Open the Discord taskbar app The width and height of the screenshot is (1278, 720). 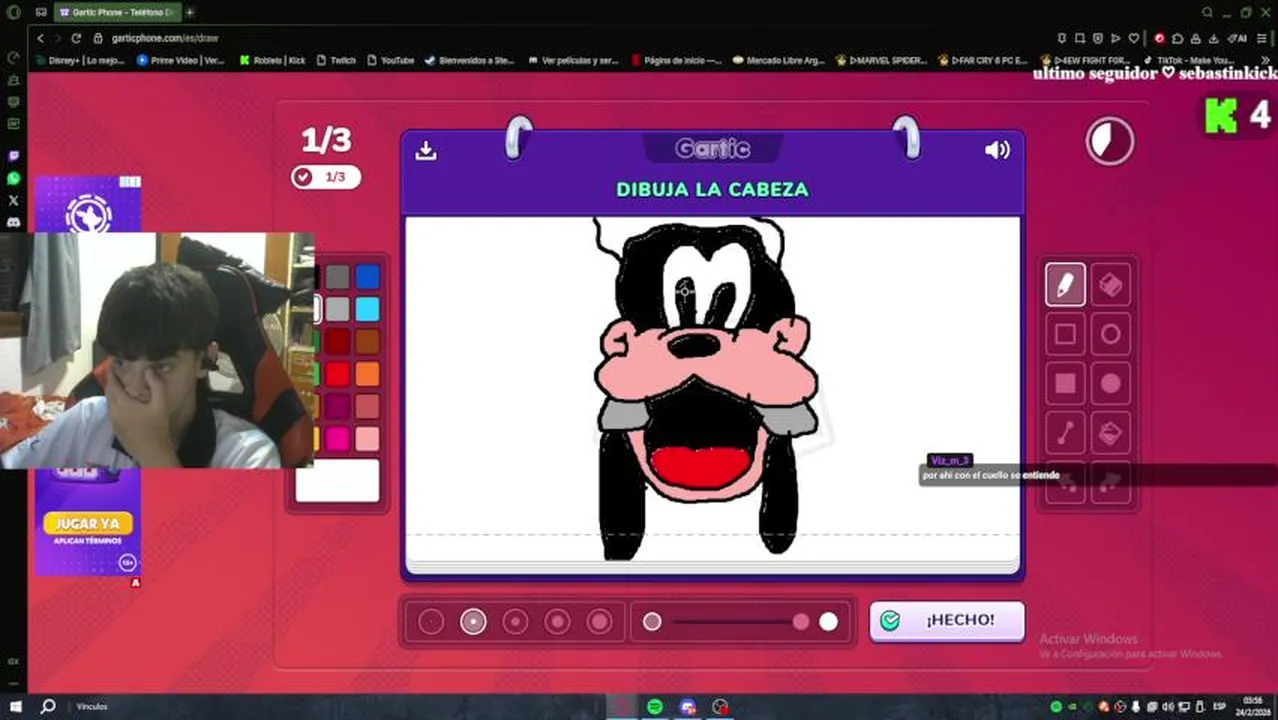tap(688, 707)
